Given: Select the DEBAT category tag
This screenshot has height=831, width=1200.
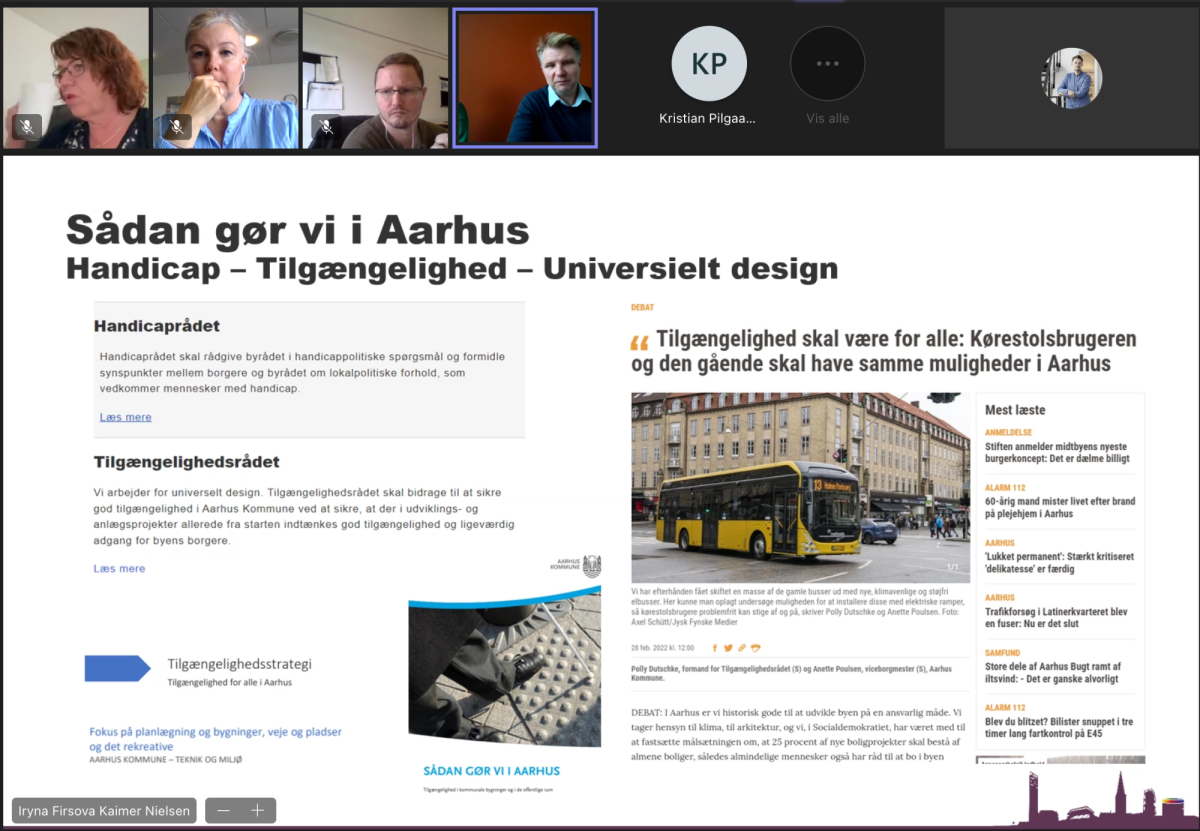Looking at the screenshot, I should click(x=641, y=307).
